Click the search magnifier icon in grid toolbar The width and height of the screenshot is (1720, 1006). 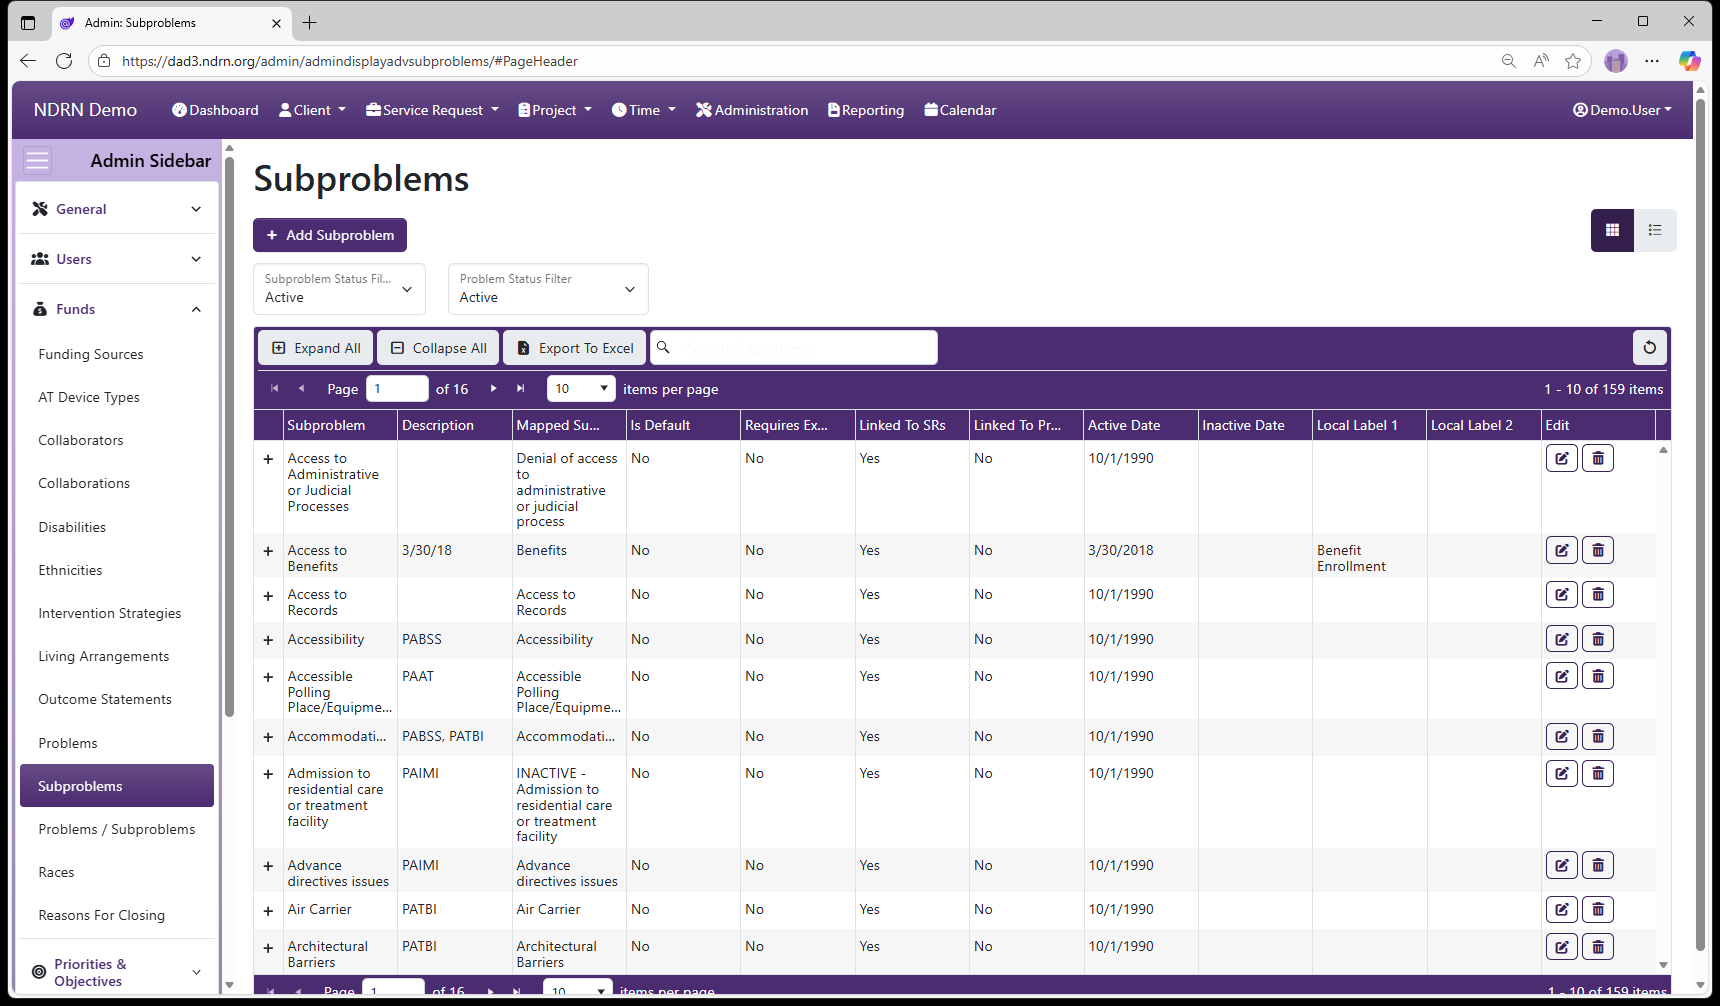pyautogui.click(x=663, y=347)
